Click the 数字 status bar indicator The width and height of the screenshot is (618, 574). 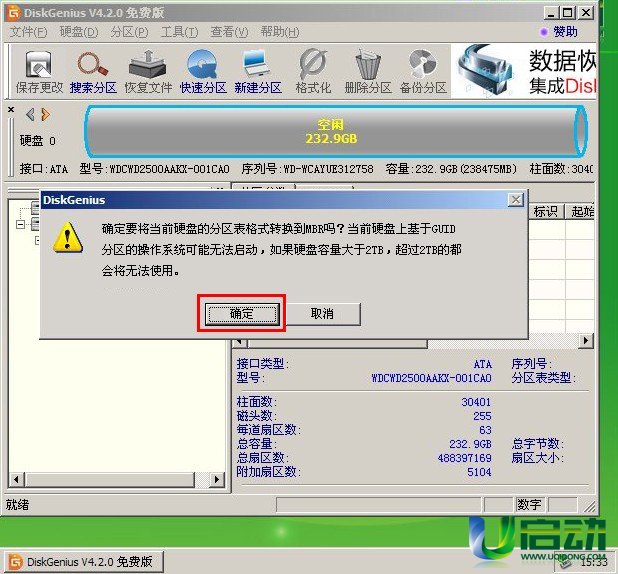(529, 504)
